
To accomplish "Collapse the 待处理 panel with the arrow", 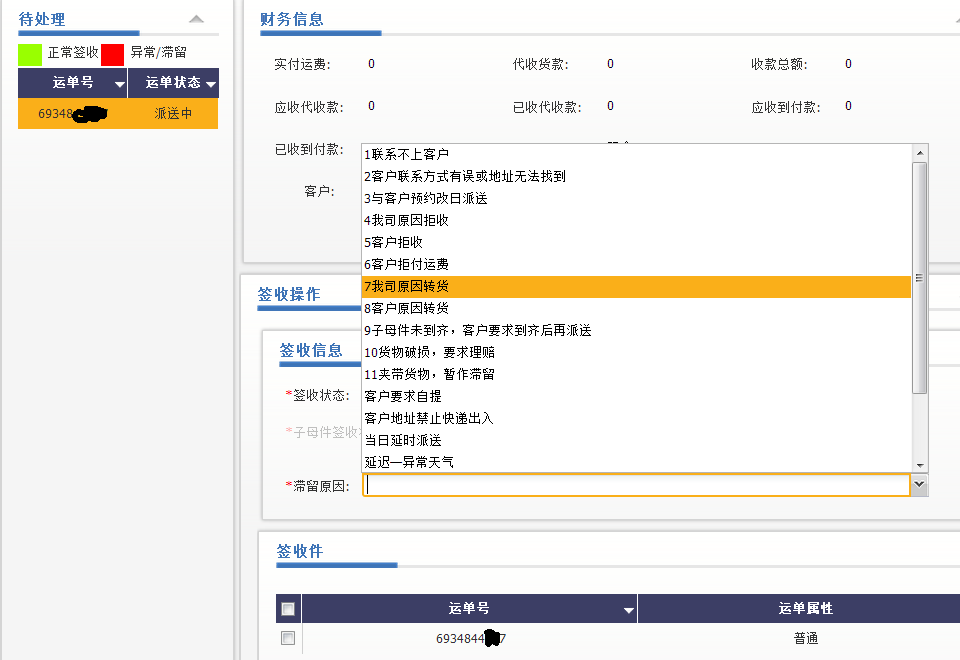I will [x=197, y=19].
